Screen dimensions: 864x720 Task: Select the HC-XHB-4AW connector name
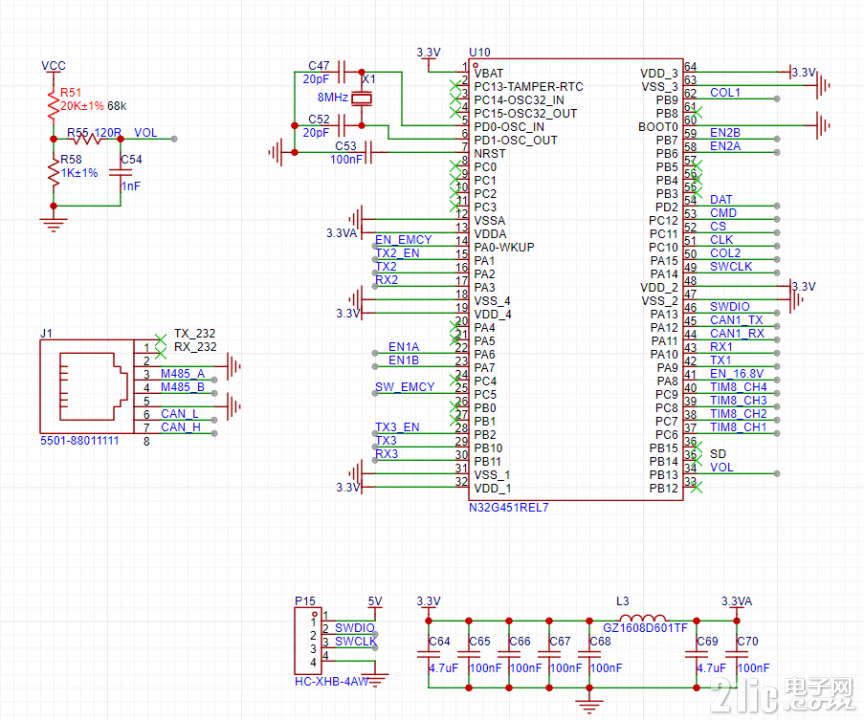click(x=331, y=681)
